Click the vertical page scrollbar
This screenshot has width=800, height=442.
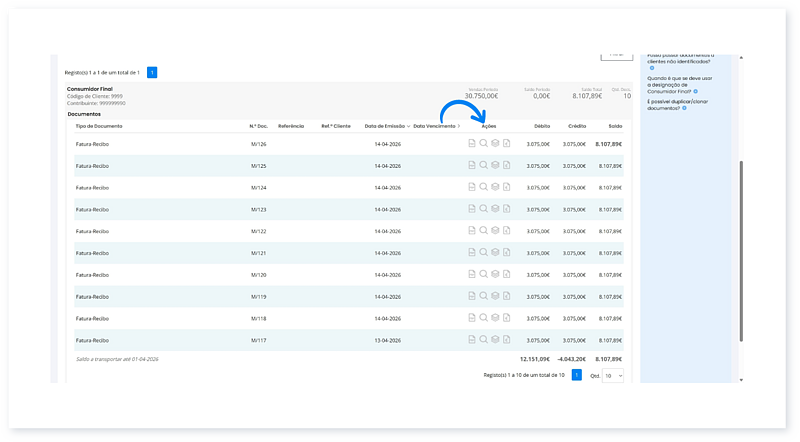click(x=740, y=250)
